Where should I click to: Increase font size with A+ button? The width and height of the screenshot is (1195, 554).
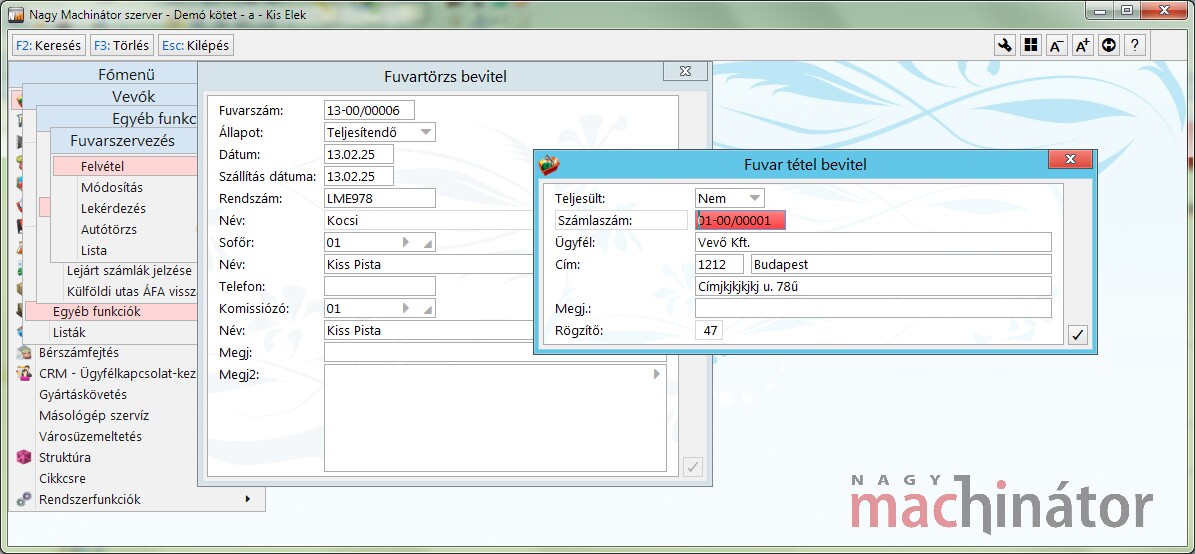point(1082,46)
